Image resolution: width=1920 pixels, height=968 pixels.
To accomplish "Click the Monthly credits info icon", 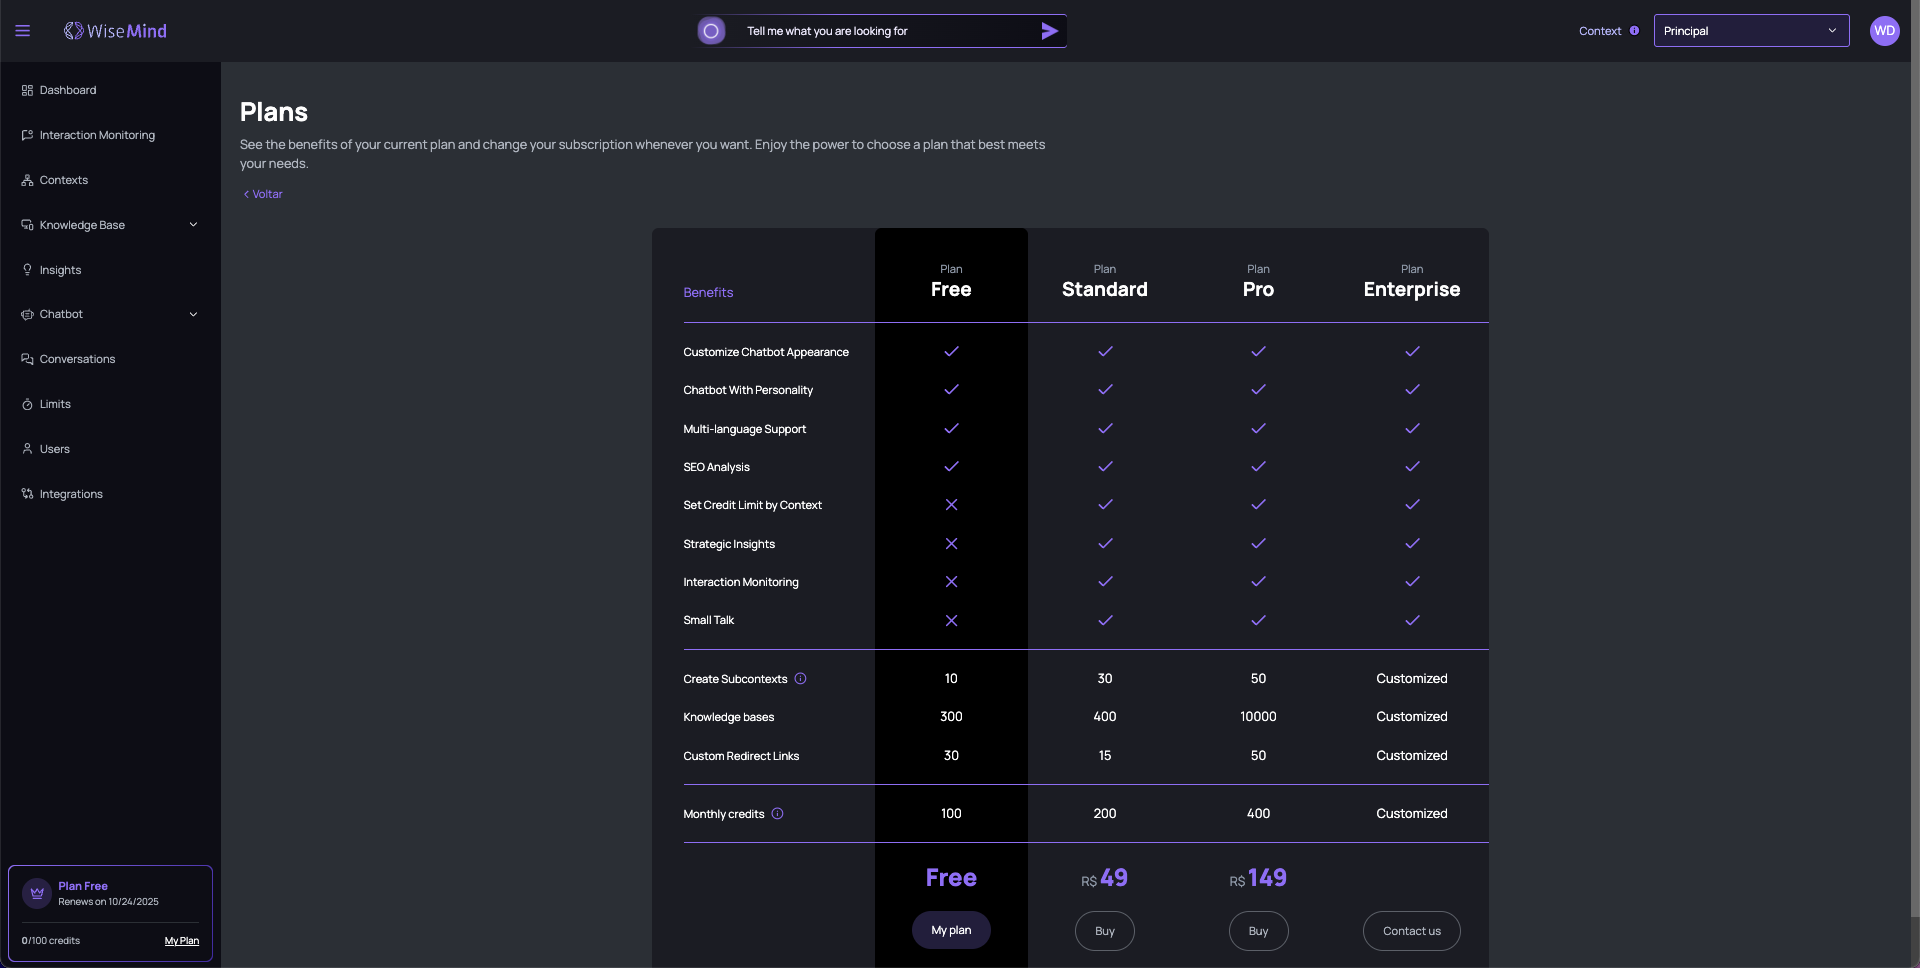I will point(777,814).
